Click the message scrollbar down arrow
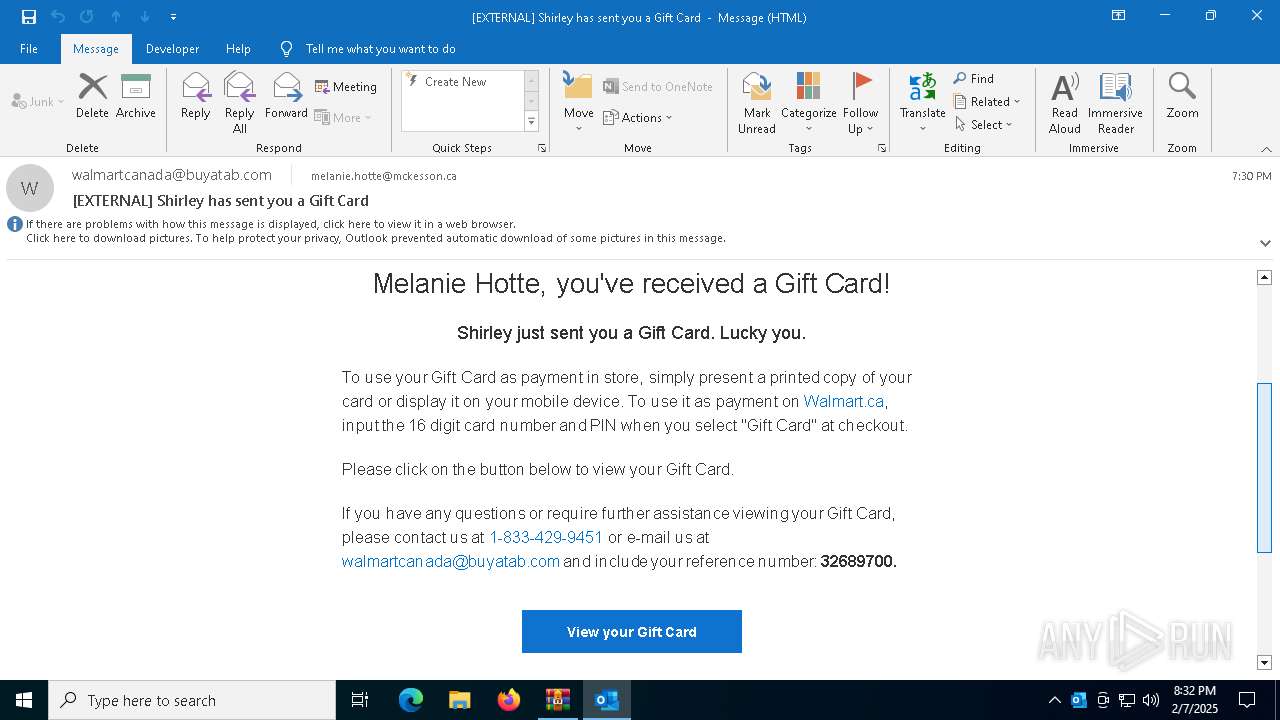This screenshot has width=1280, height=720. (1264, 662)
